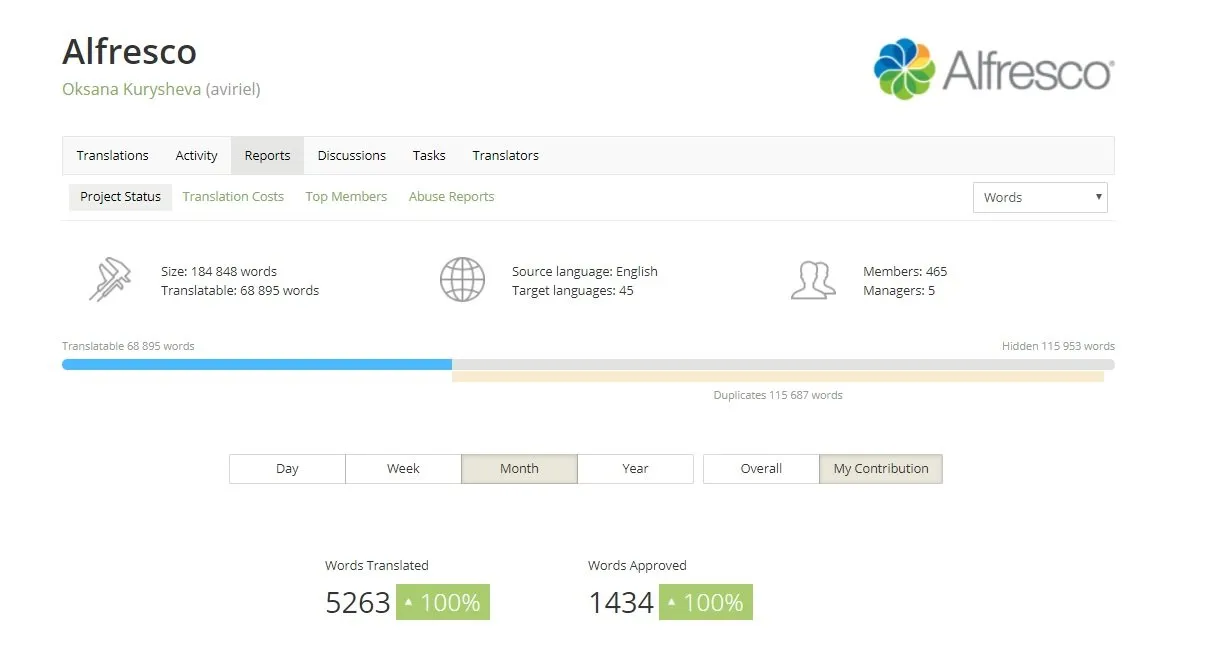
Task: Select the My Contribution view
Action: pyautogui.click(x=881, y=469)
